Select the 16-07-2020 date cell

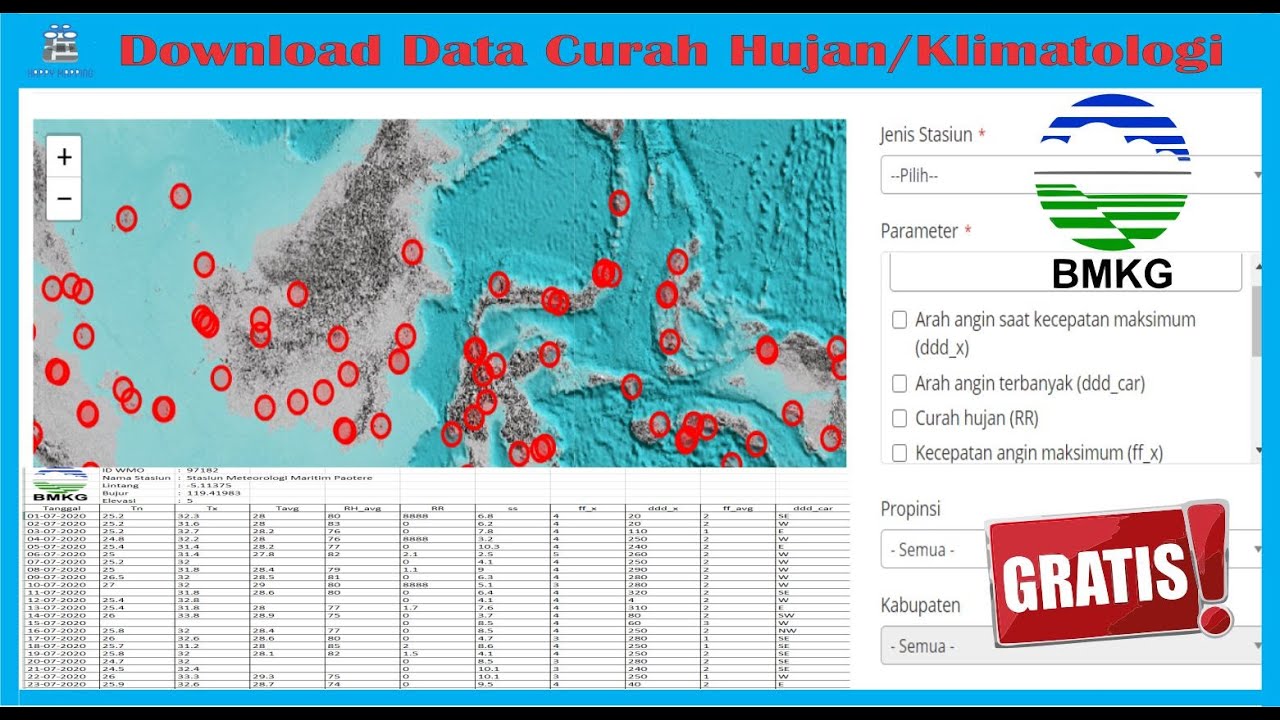tap(64, 631)
